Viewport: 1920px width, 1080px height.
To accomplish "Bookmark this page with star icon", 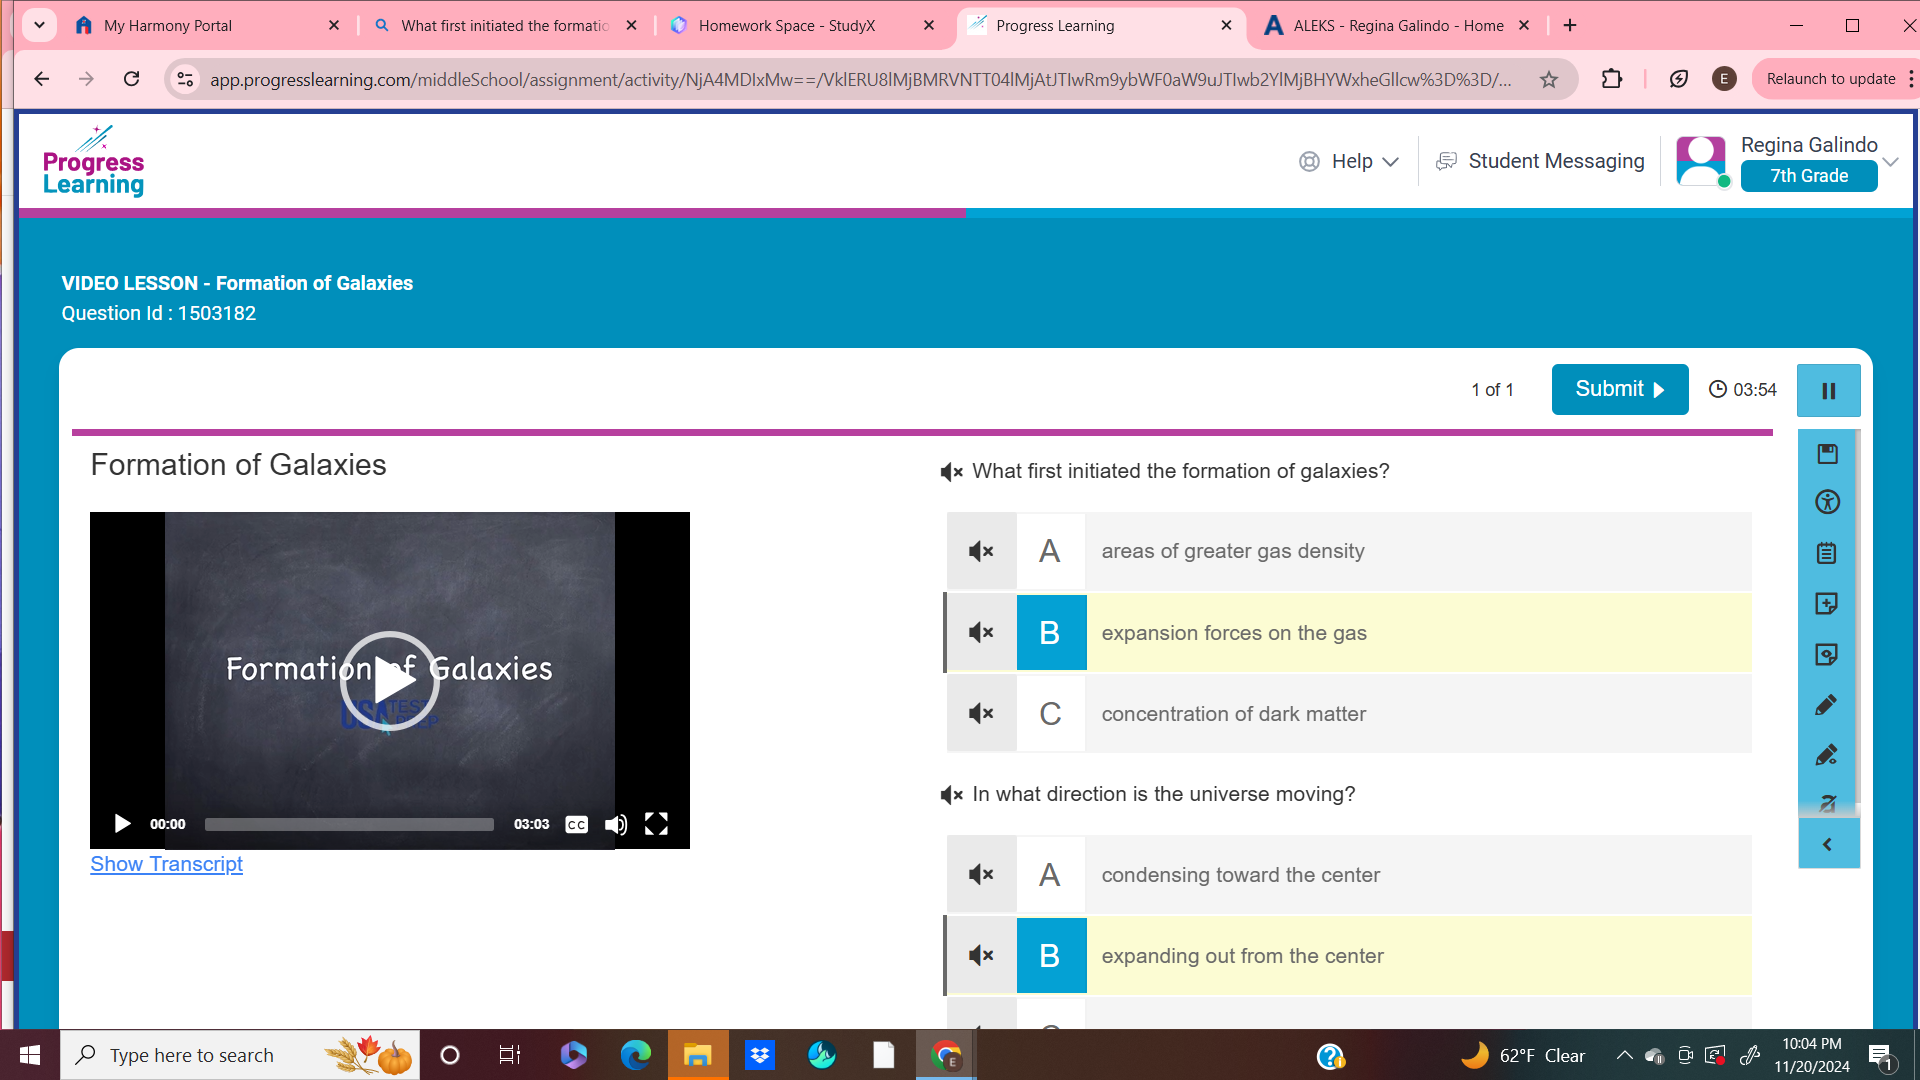I will click(1549, 80).
